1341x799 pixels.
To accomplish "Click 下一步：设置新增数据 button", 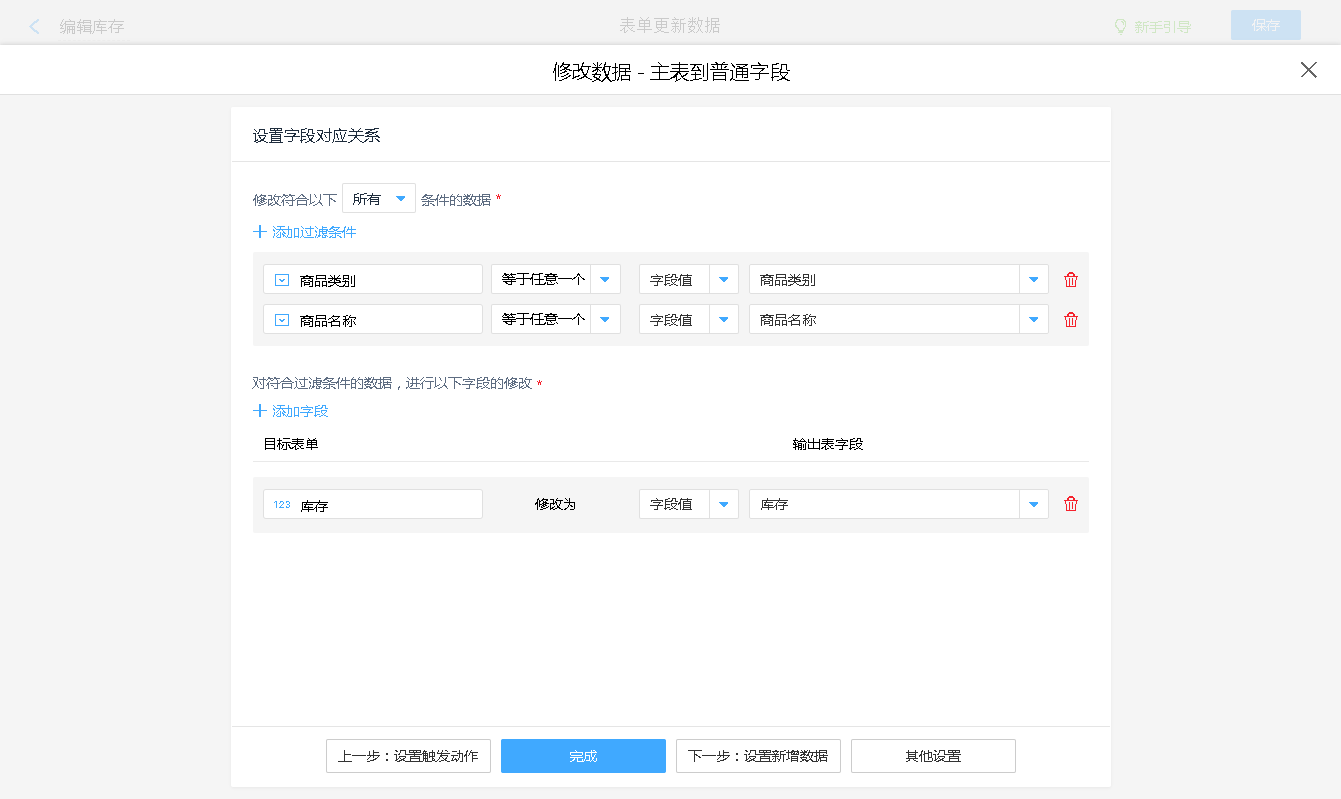I will [x=758, y=756].
